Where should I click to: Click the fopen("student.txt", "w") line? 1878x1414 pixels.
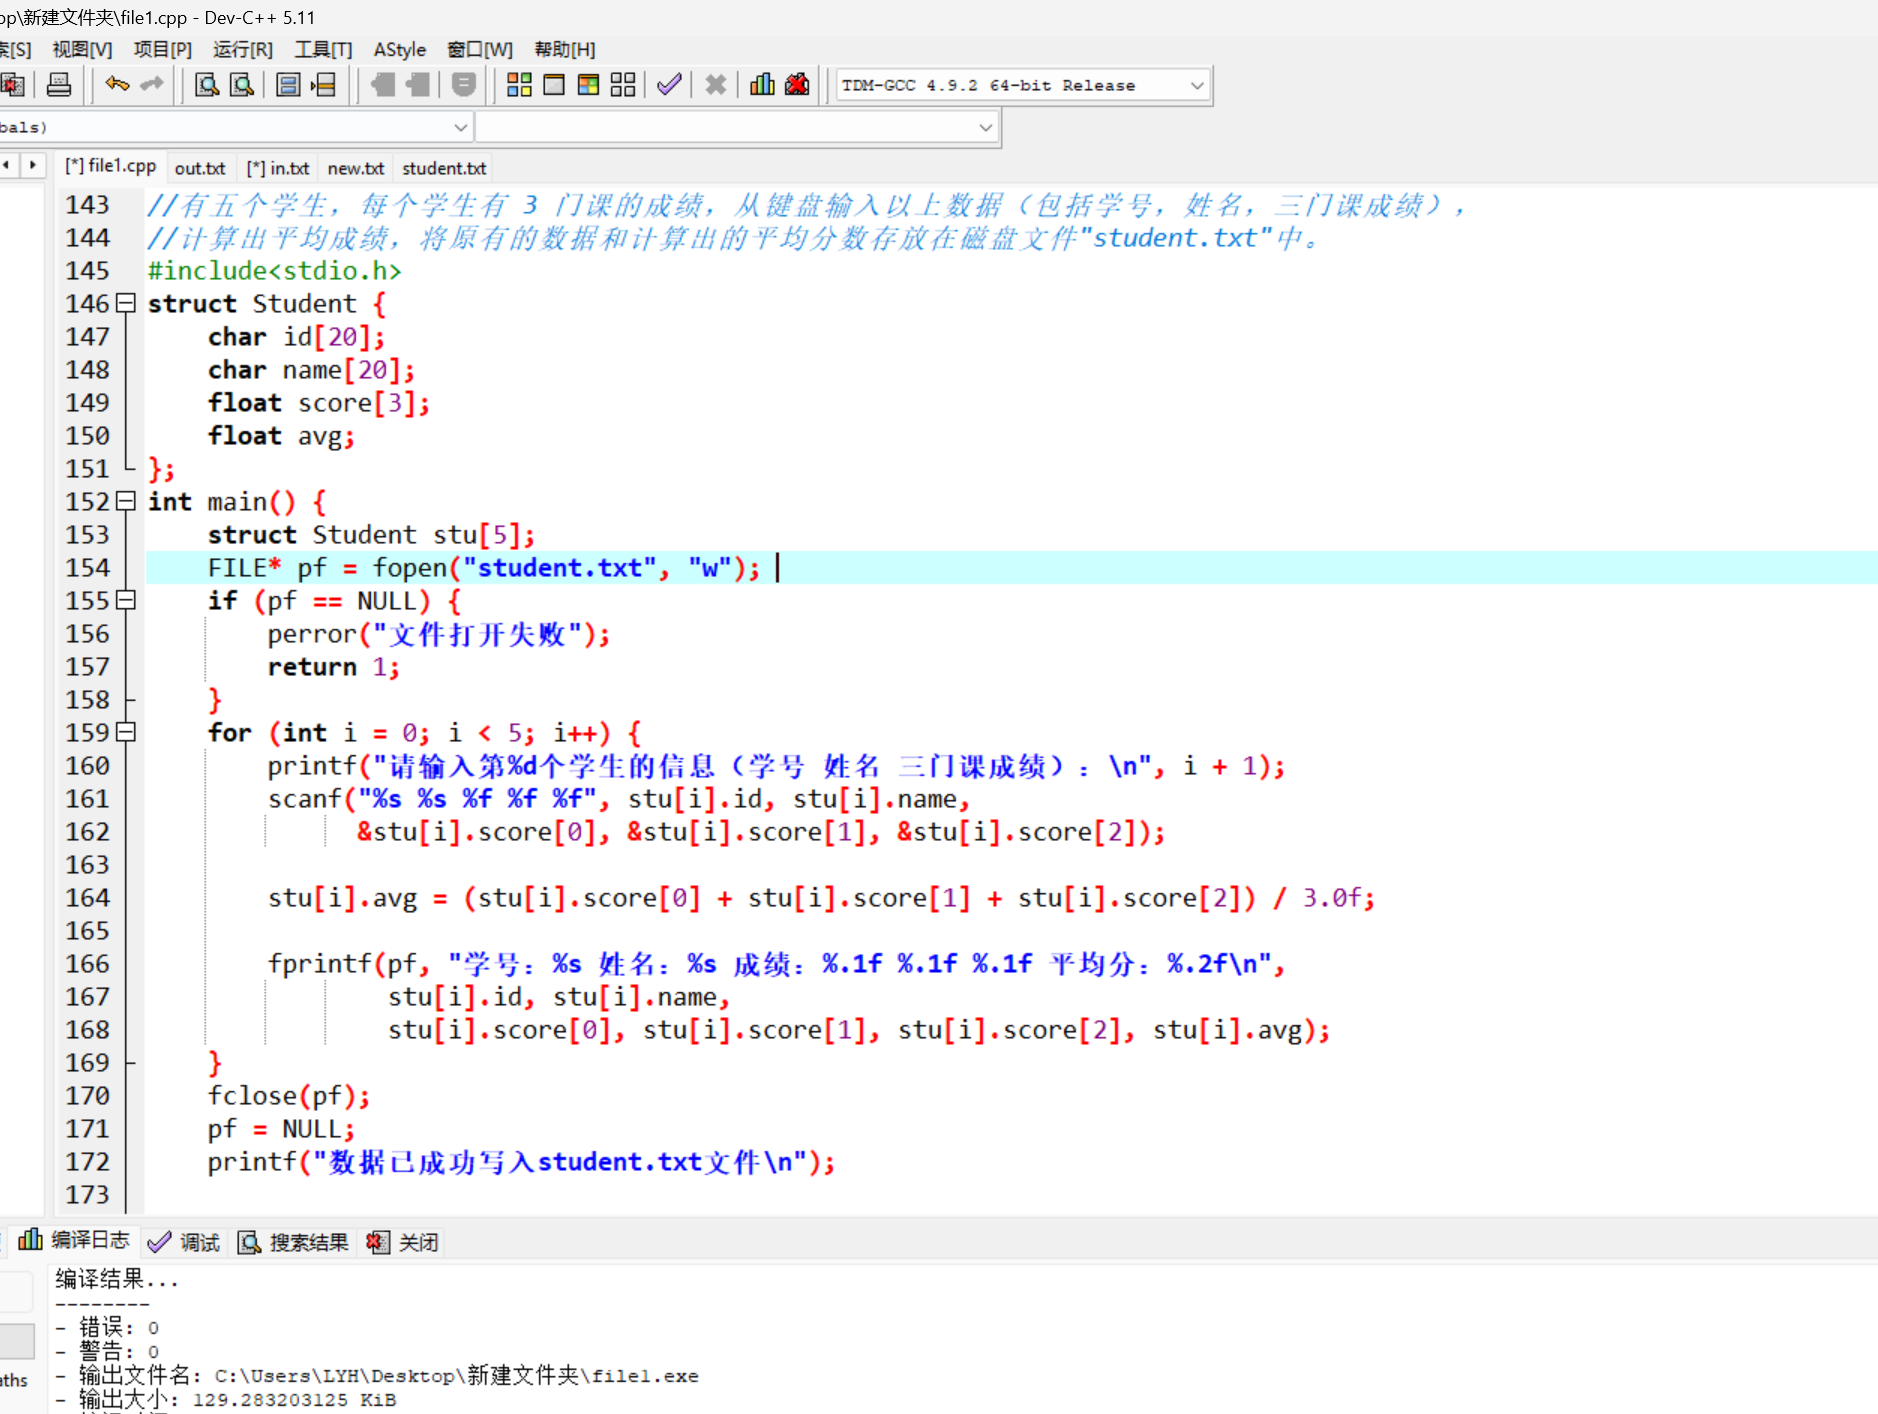484,567
